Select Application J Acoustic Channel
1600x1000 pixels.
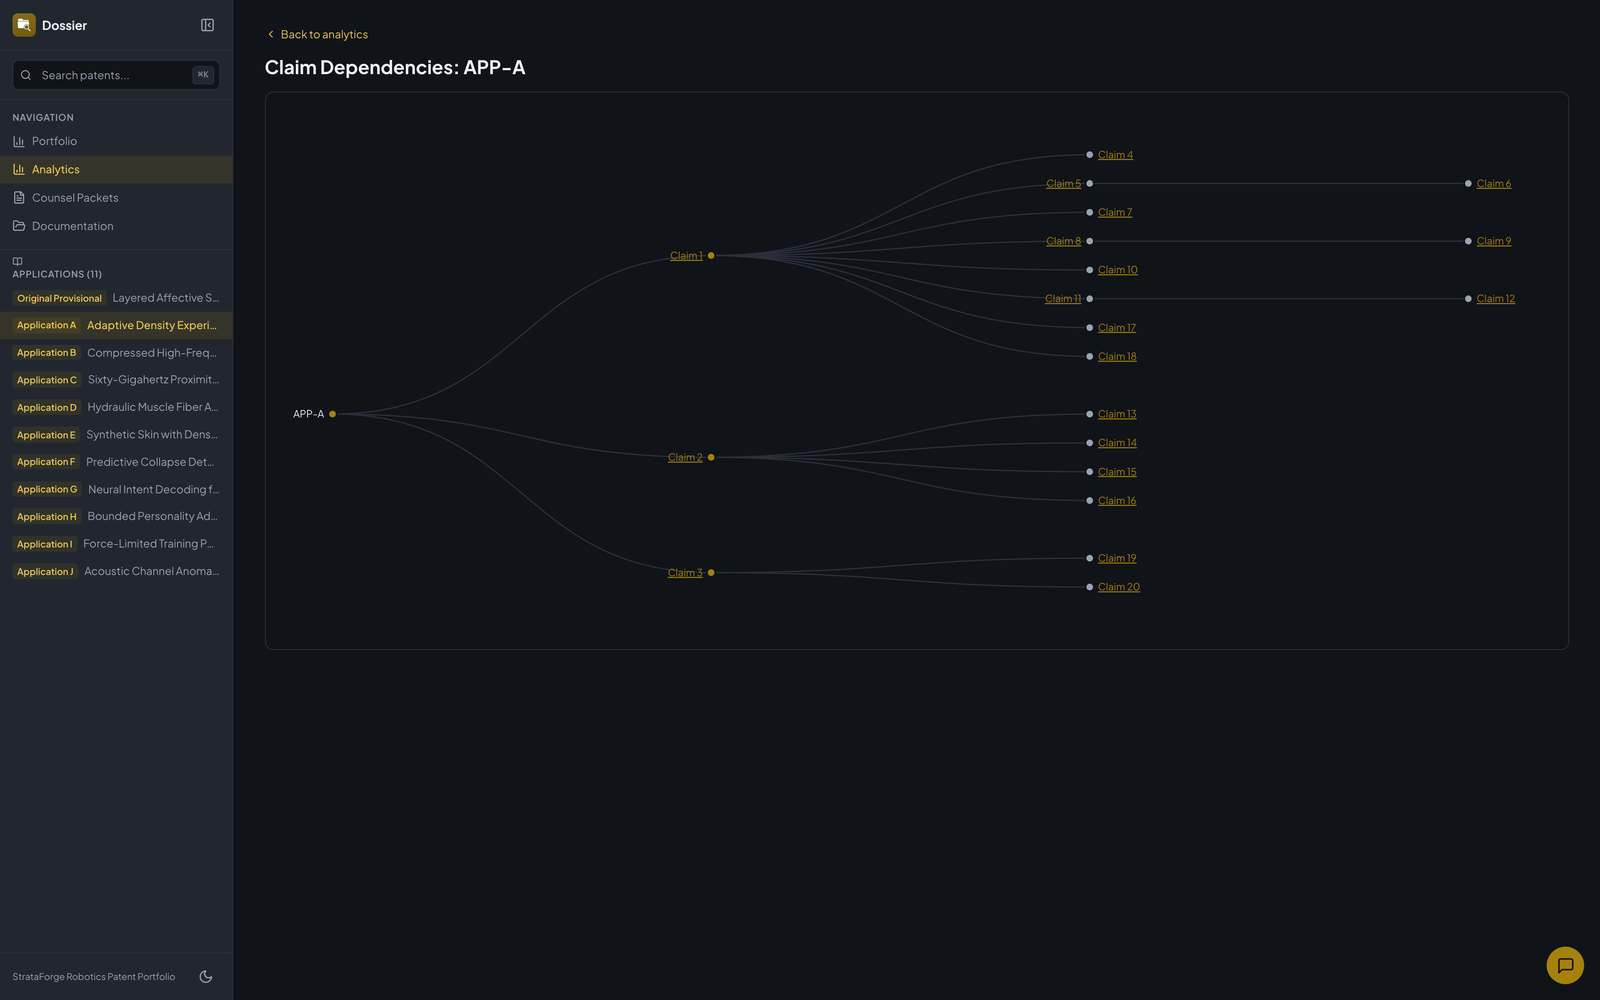tap(116, 572)
